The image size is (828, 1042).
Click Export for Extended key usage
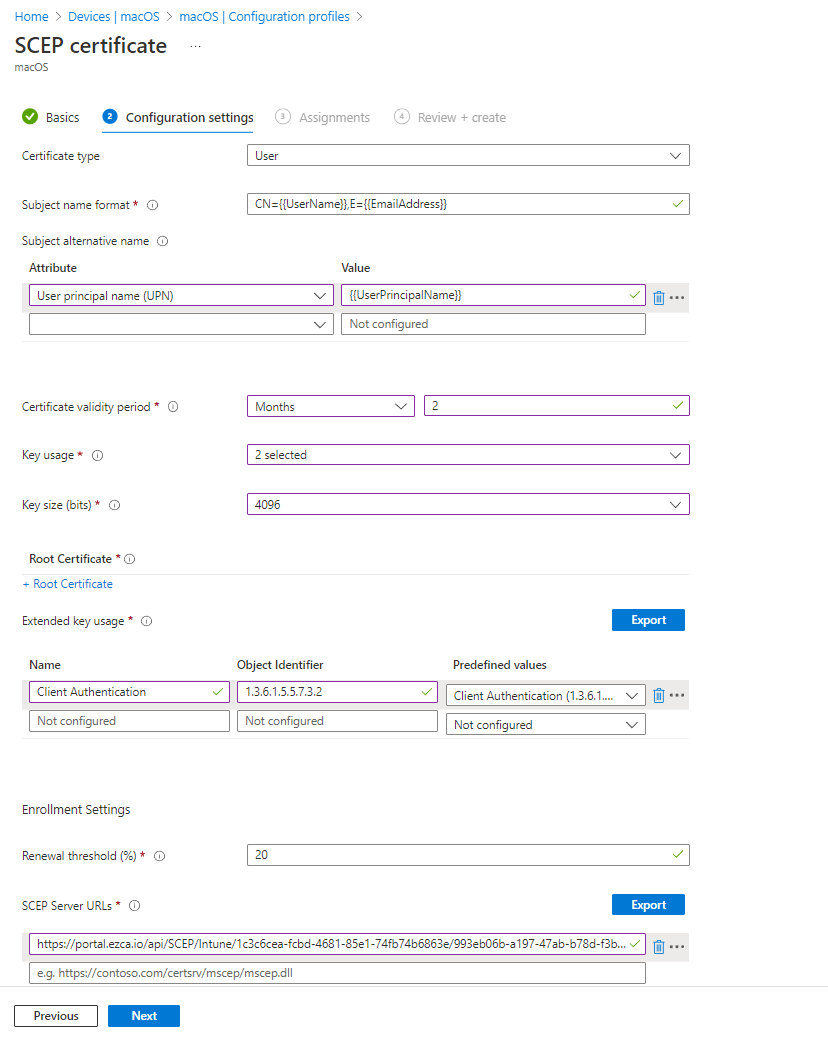pos(648,620)
